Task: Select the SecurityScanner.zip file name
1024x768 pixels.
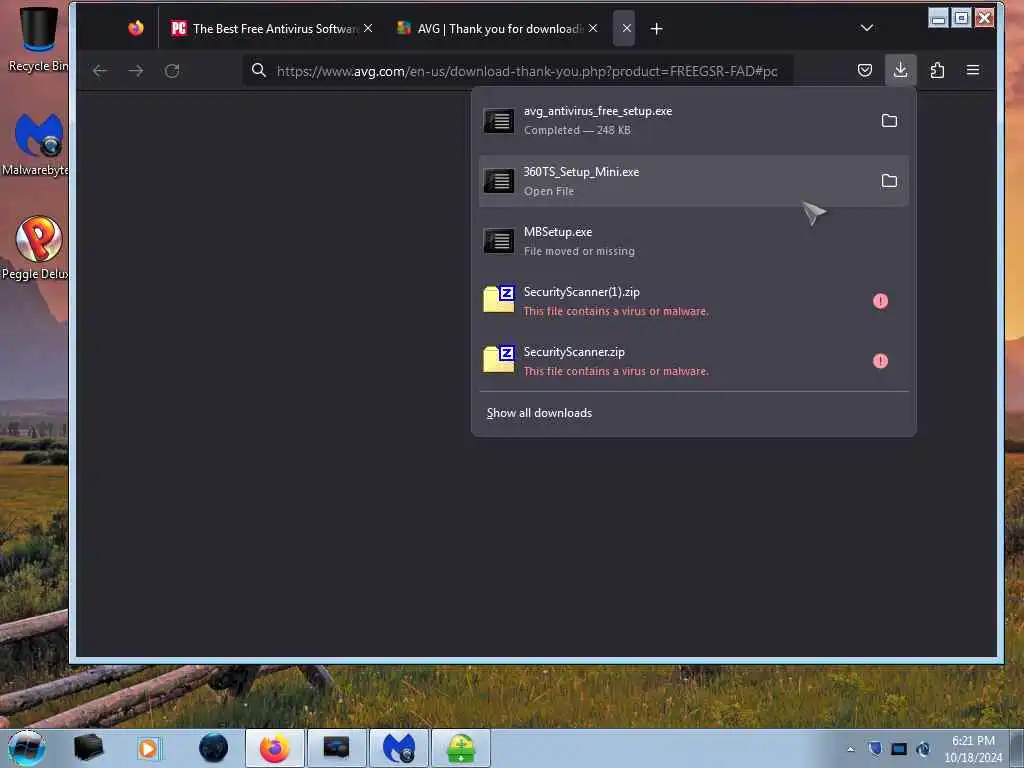Action: click(574, 352)
